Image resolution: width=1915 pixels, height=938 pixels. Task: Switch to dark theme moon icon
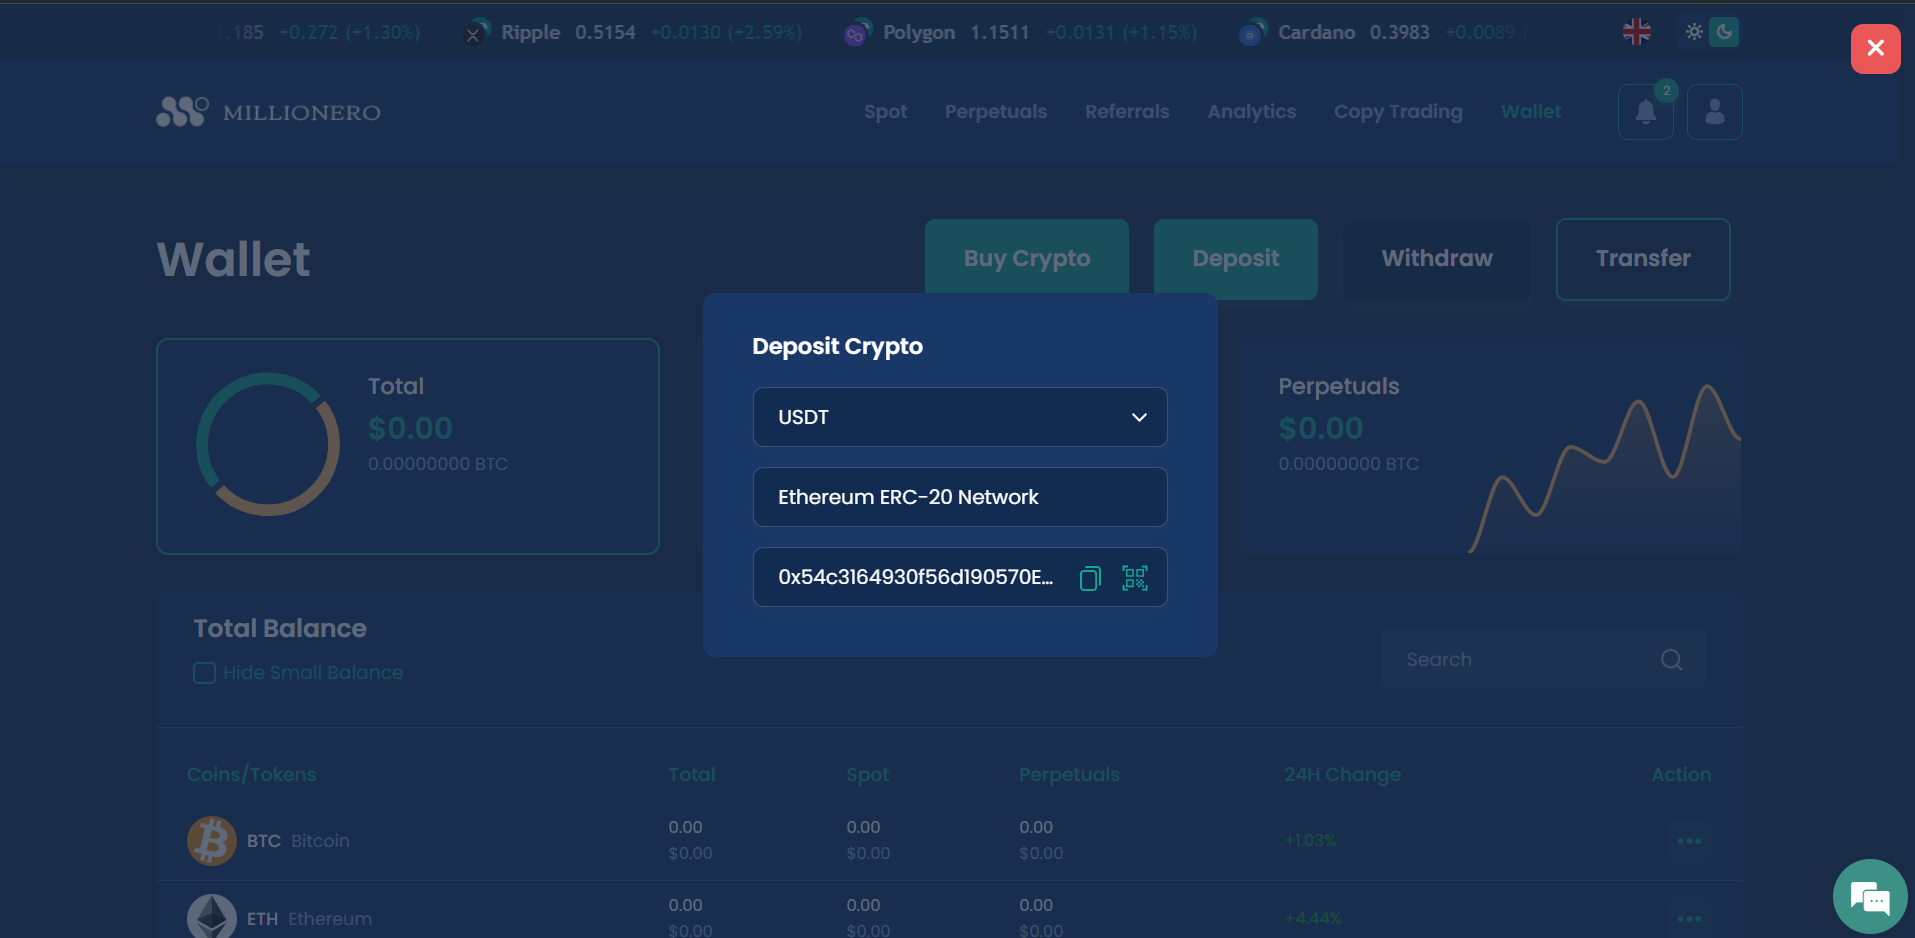tap(1724, 32)
